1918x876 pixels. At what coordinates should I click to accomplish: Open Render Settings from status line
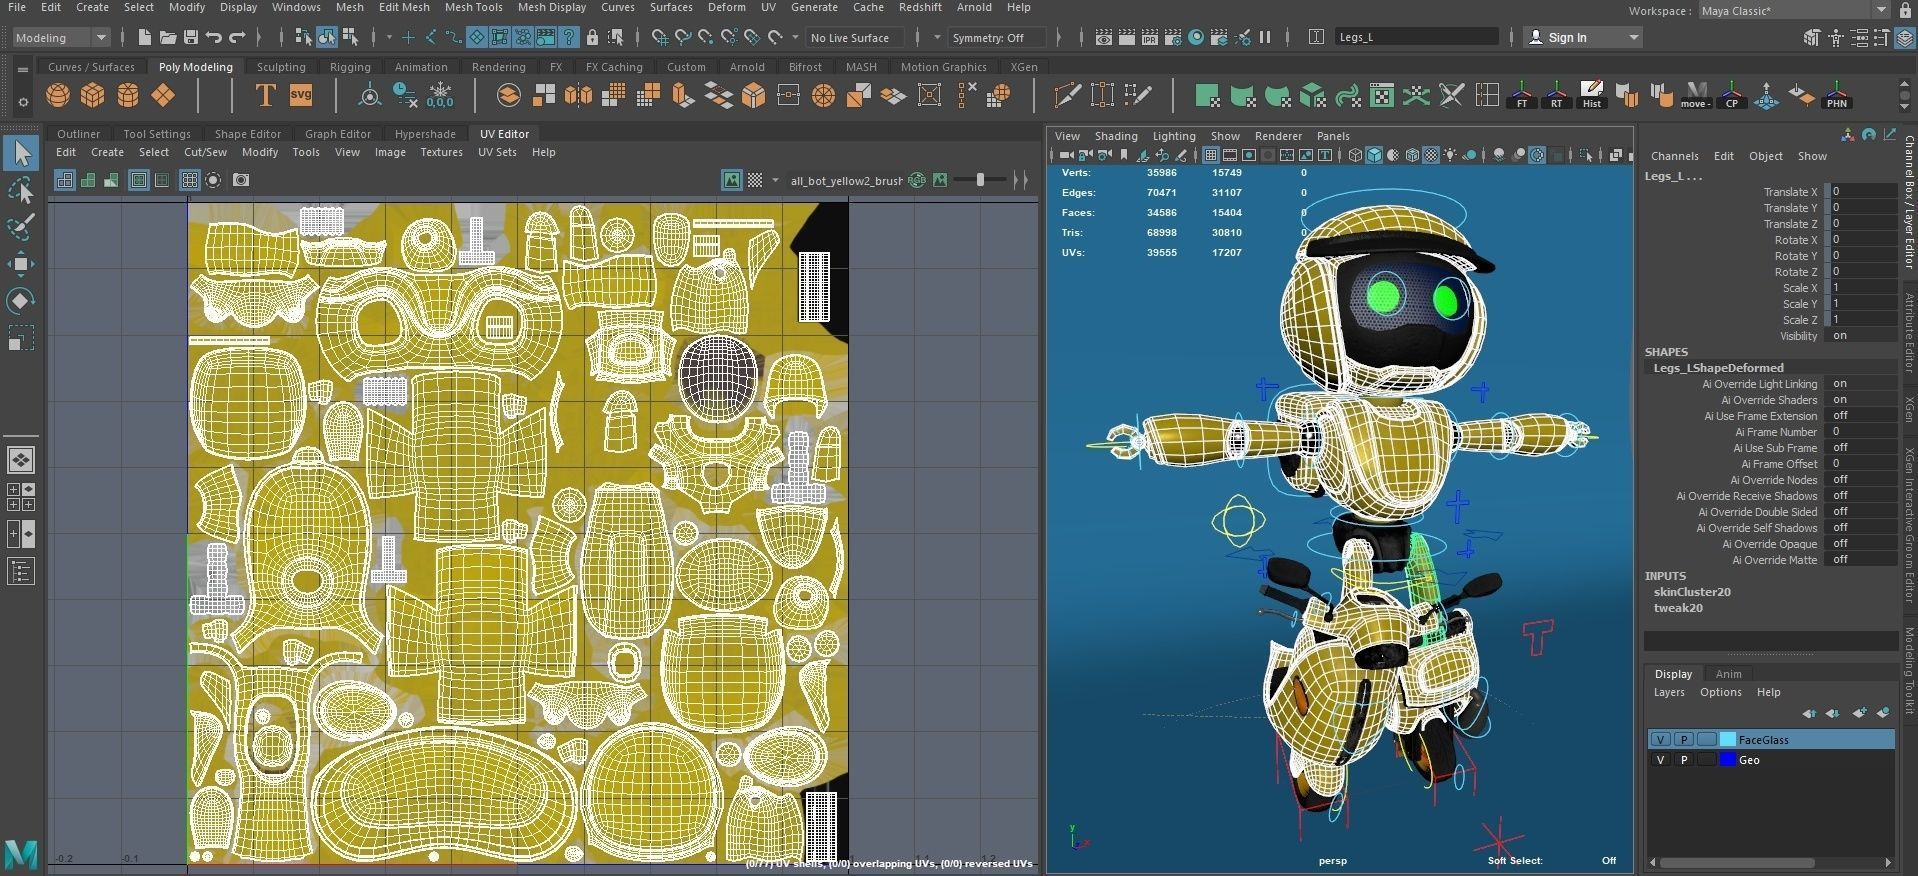pos(1172,38)
